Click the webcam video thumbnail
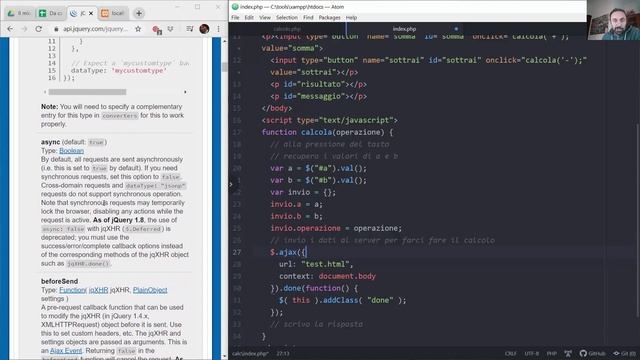 [613, 20]
